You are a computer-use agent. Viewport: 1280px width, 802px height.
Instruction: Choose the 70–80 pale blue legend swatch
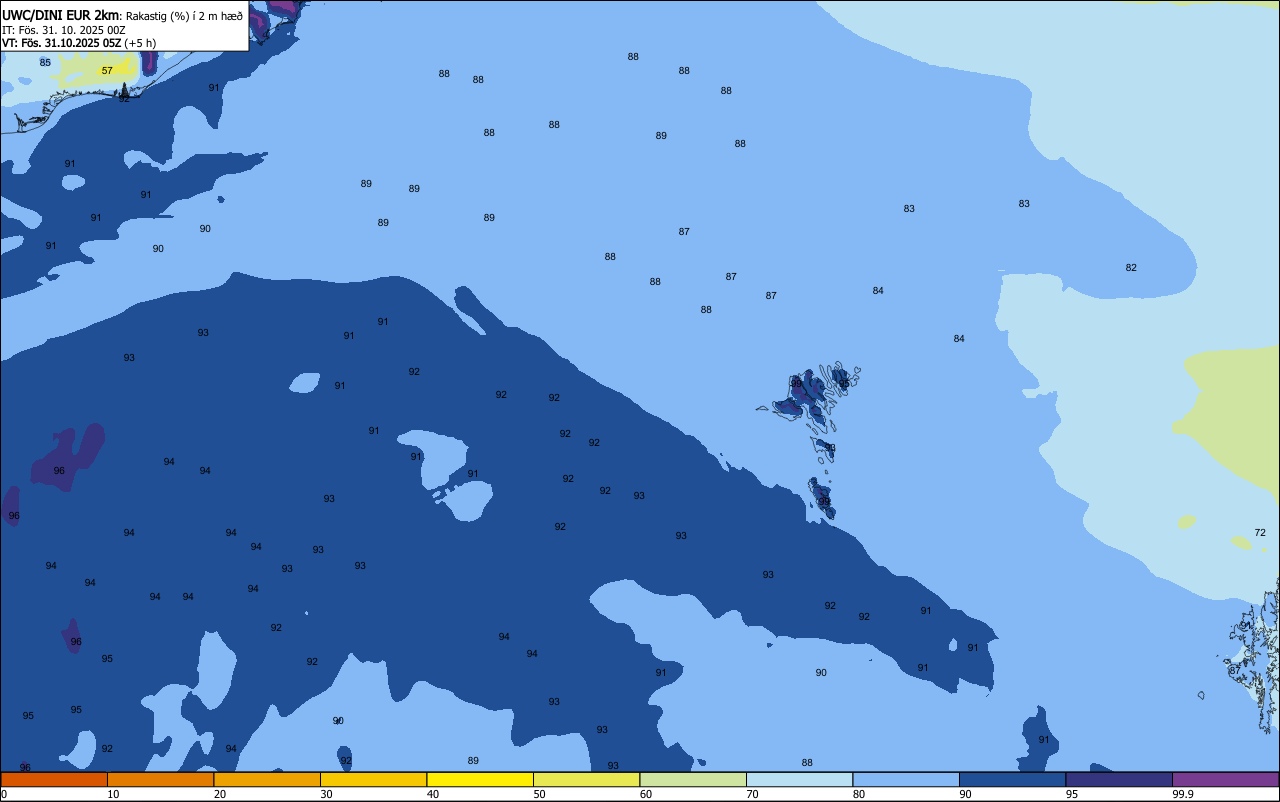(x=799, y=779)
